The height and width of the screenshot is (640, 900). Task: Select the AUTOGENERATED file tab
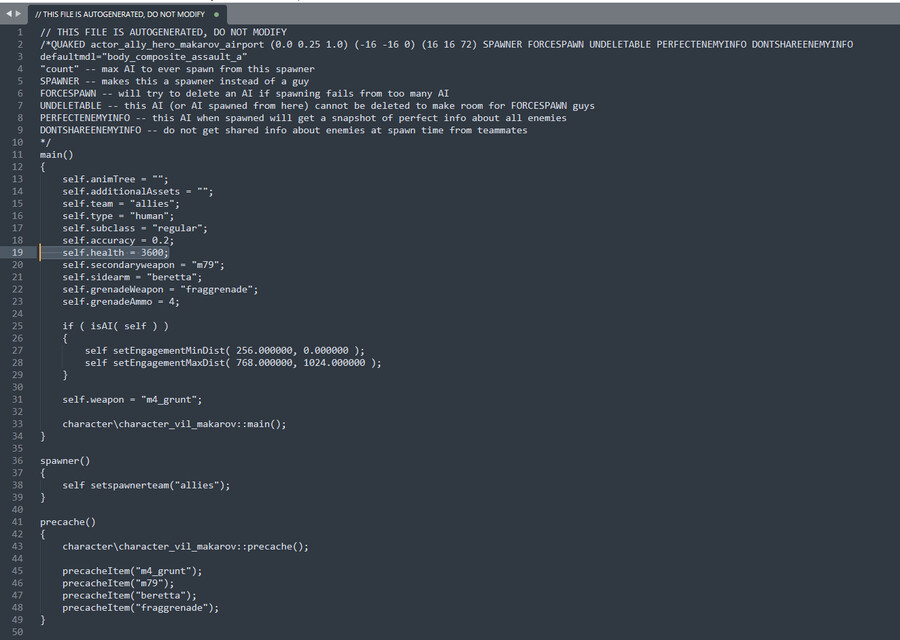pos(119,14)
